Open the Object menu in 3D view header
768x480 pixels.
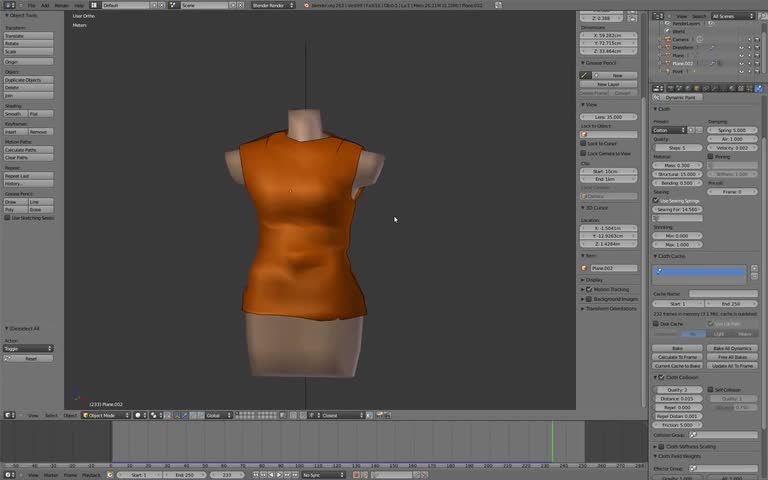coord(70,415)
